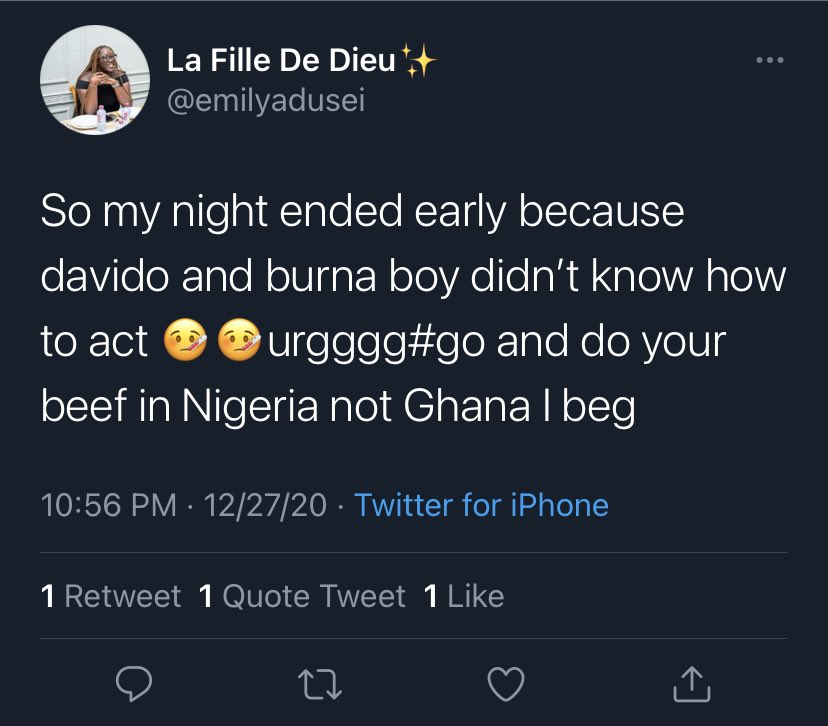Tap the retweet arrows icon
This screenshot has width=828, height=726.
[x=318, y=683]
